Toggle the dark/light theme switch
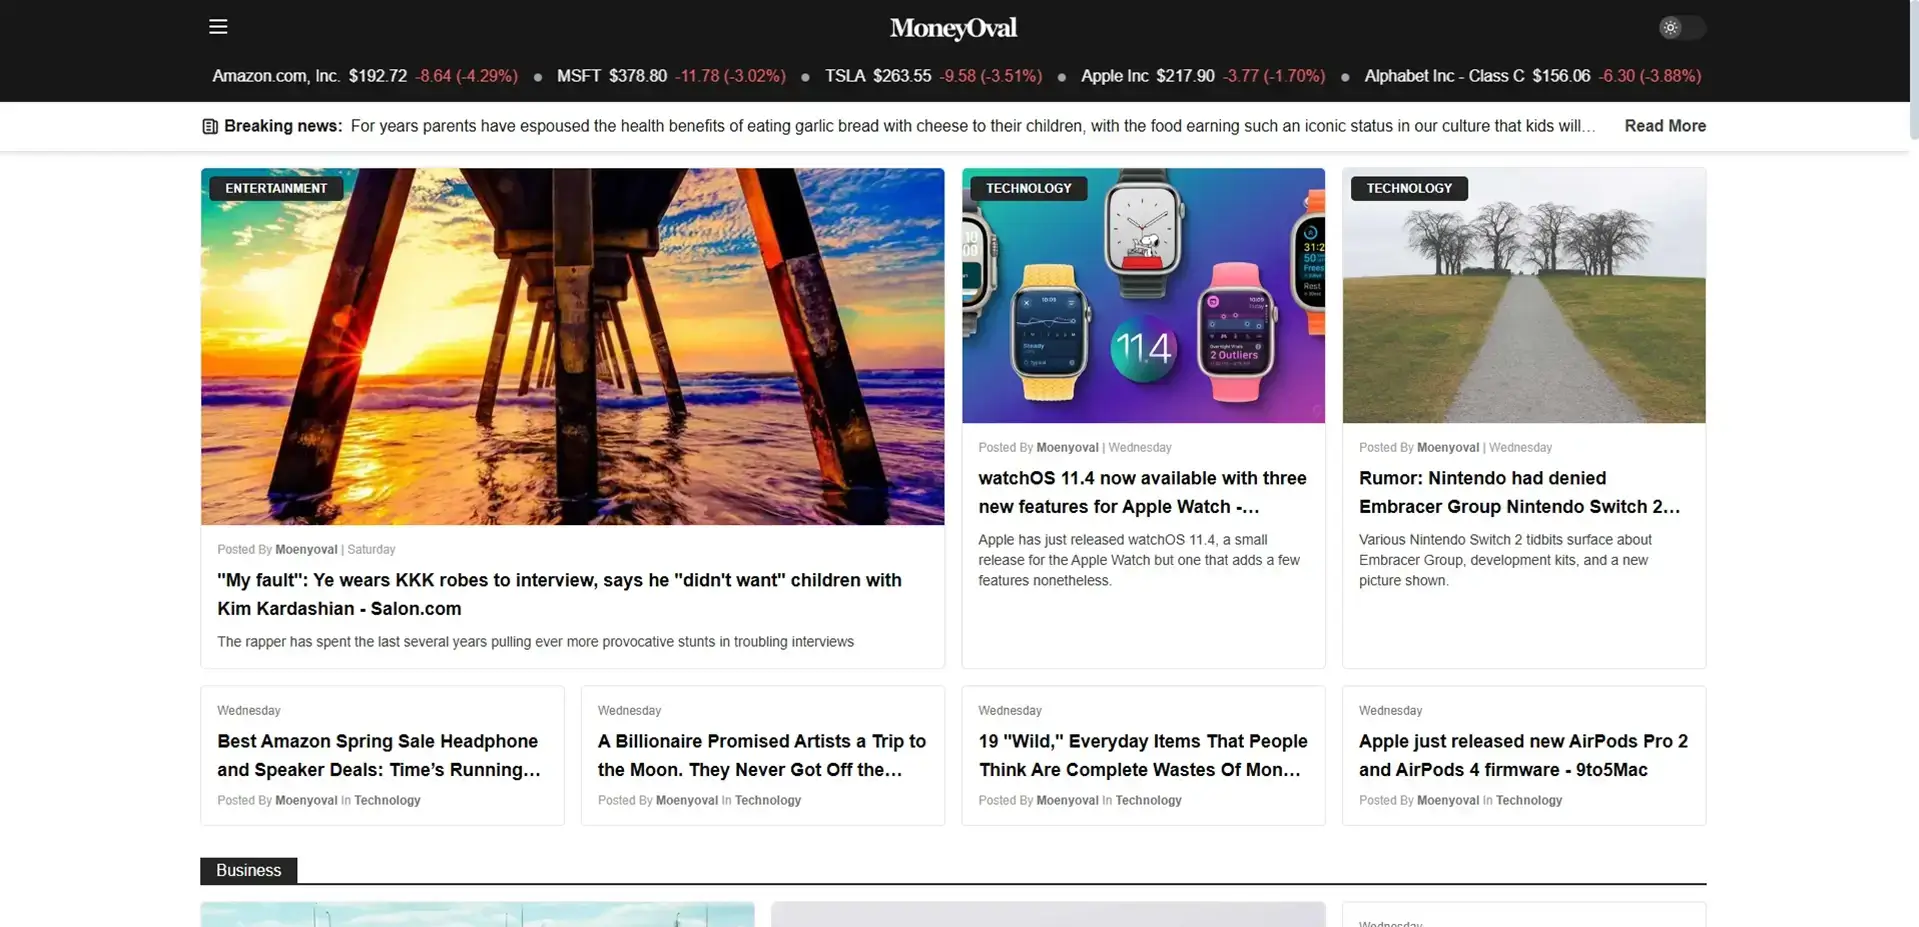This screenshot has height=927, width=1919. pyautogui.click(x=1681, y=28)
